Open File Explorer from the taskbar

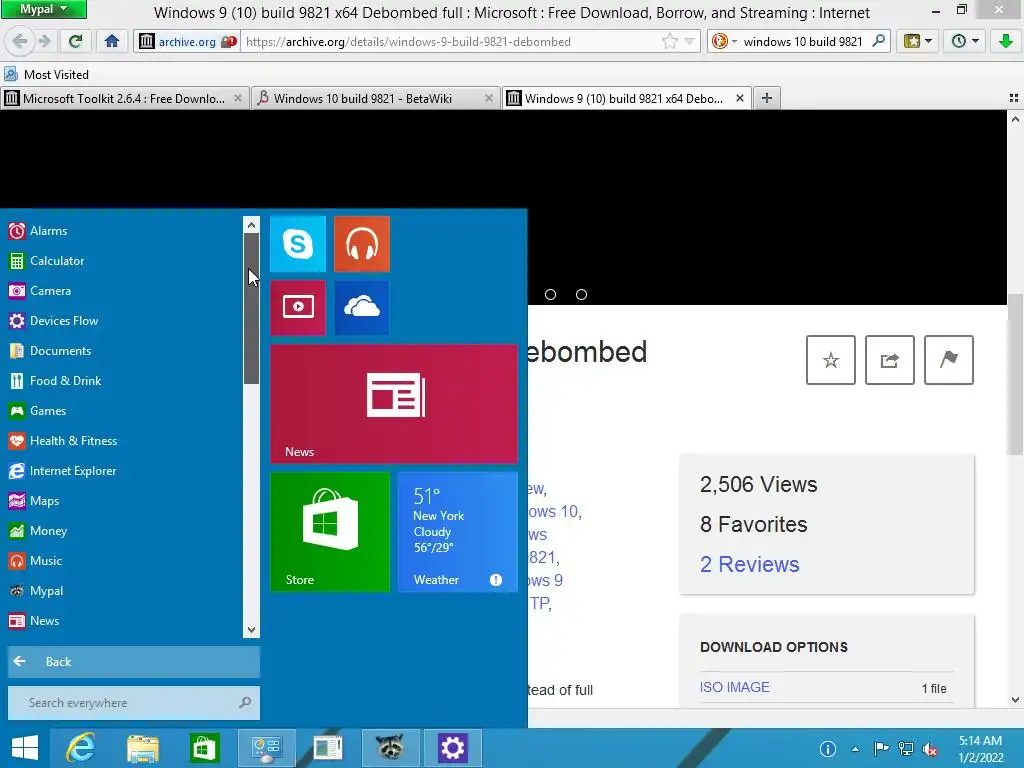coord(142,748)
